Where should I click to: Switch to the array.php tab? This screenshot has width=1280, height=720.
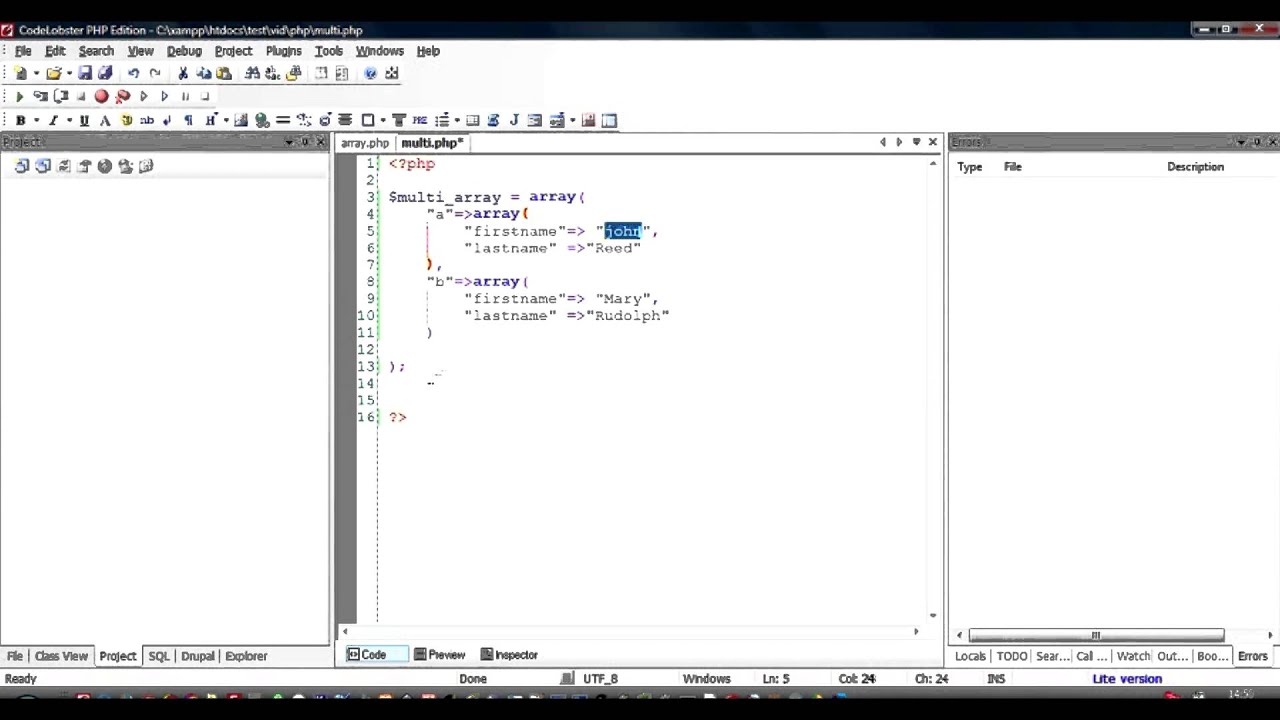364,143
